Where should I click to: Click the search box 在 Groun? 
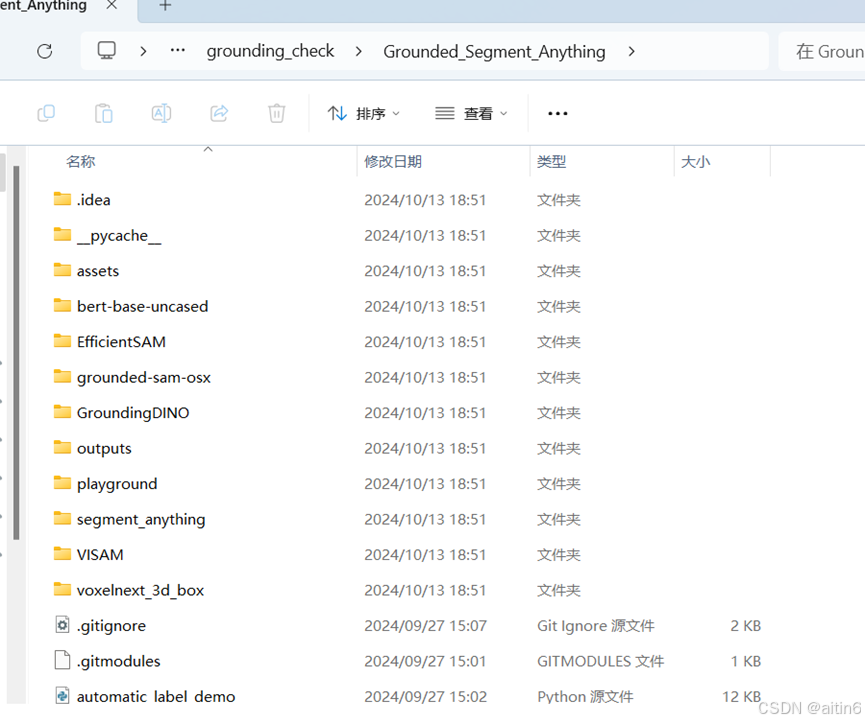[822, 51]
